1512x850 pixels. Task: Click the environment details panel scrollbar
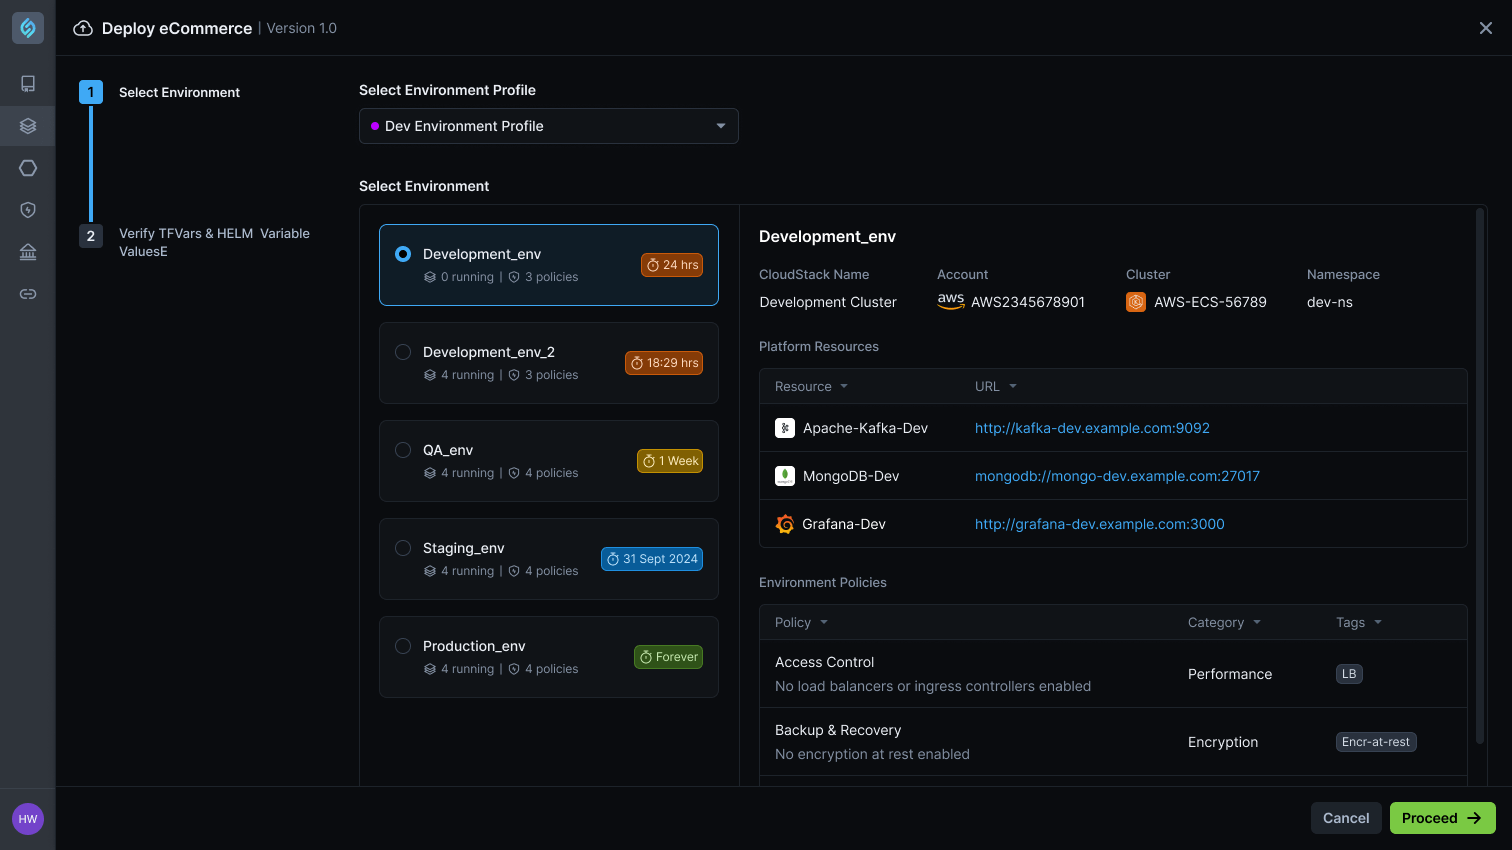(1480, 476)
